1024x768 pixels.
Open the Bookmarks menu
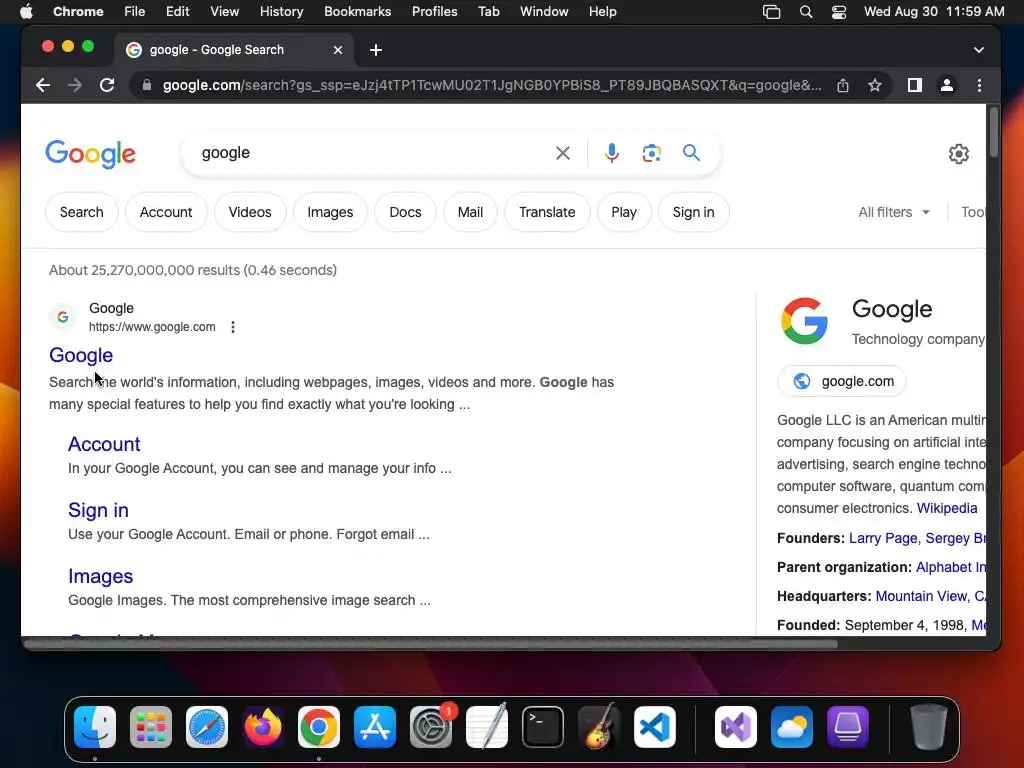(x=357, y=11)
